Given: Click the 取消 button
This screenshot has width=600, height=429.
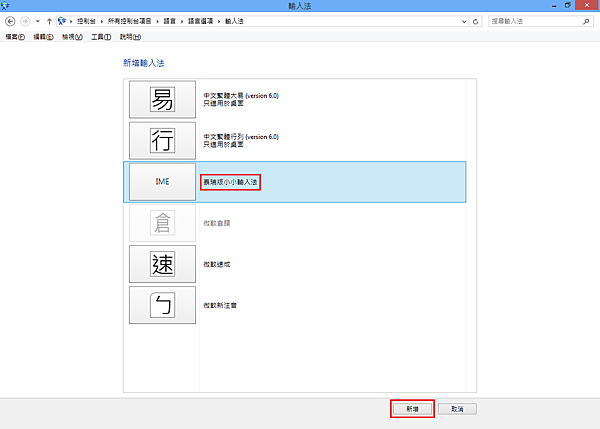Looking at the screenshot, I should [x=457, y=409].
